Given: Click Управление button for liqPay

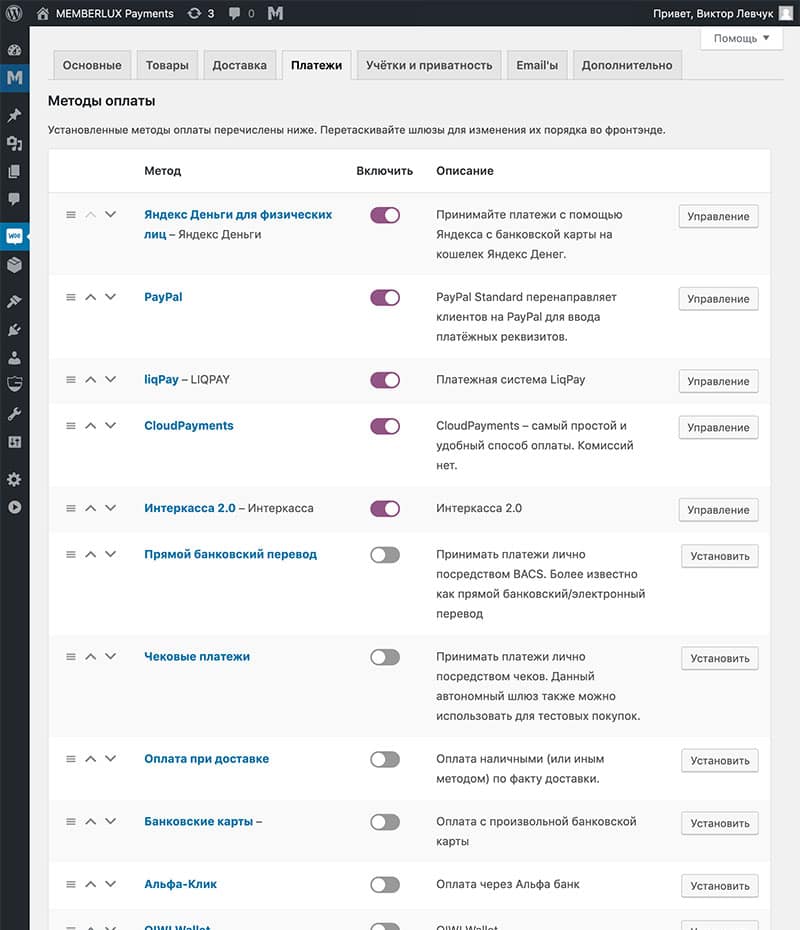Looking at the screenshot, I should coord(718,381).
